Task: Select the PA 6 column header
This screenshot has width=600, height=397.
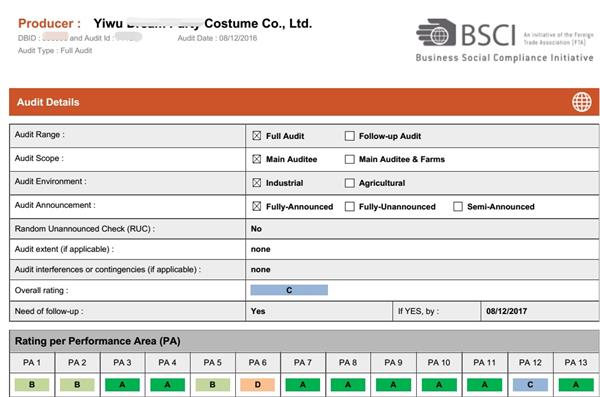Action: [x=258, y=363]
